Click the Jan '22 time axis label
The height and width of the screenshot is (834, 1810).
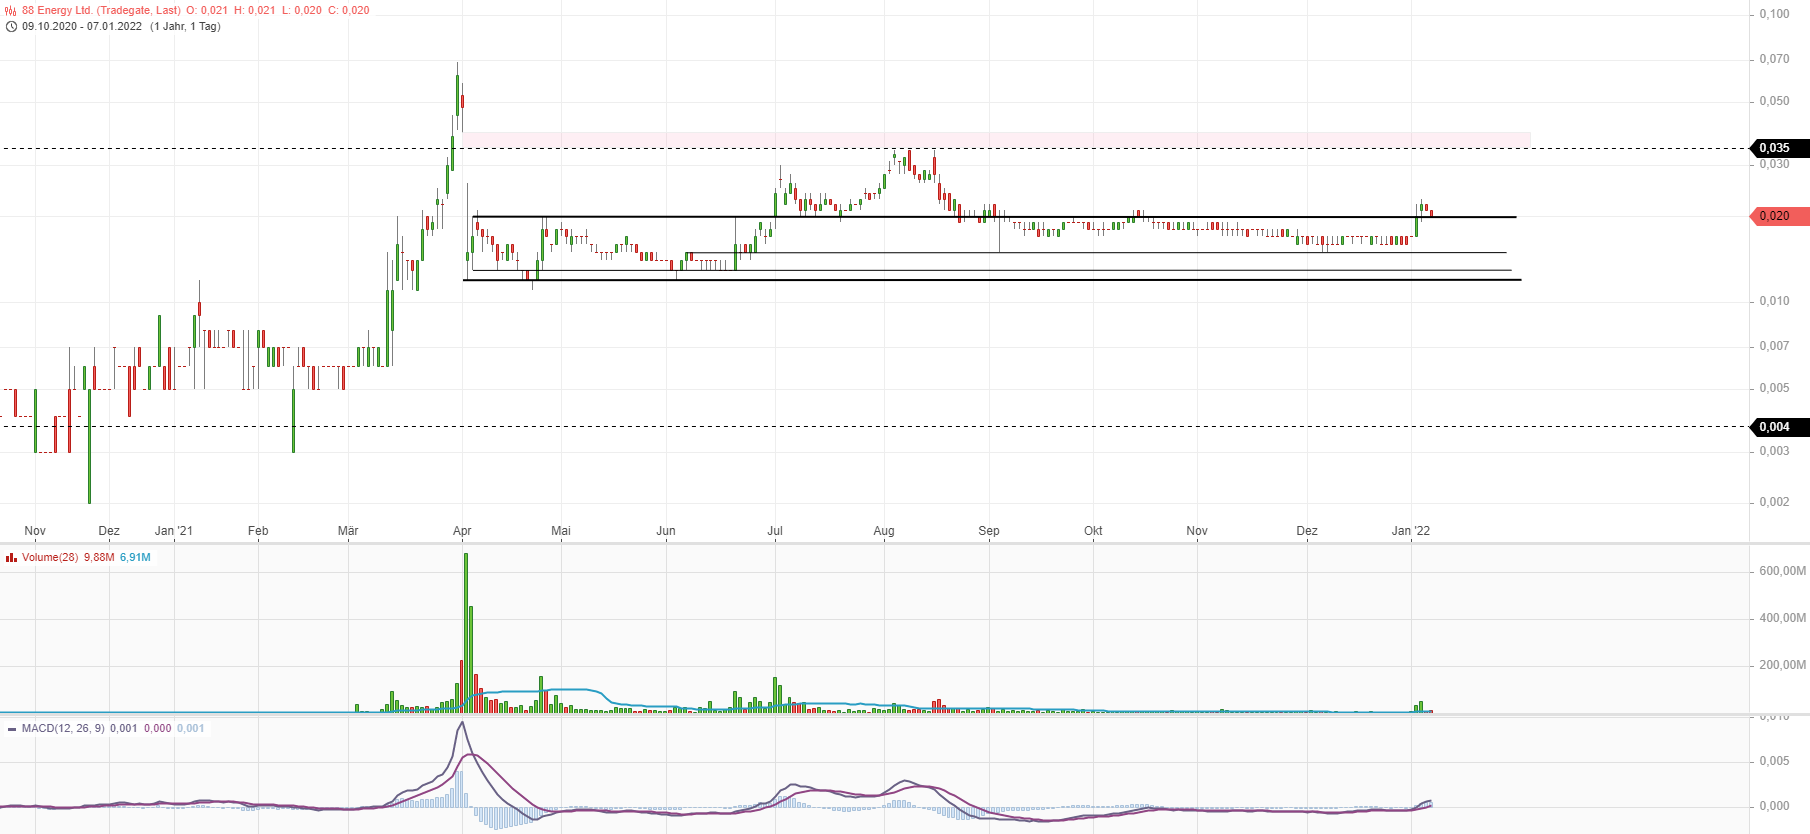pyautogui.click(x=1411, y=531)
